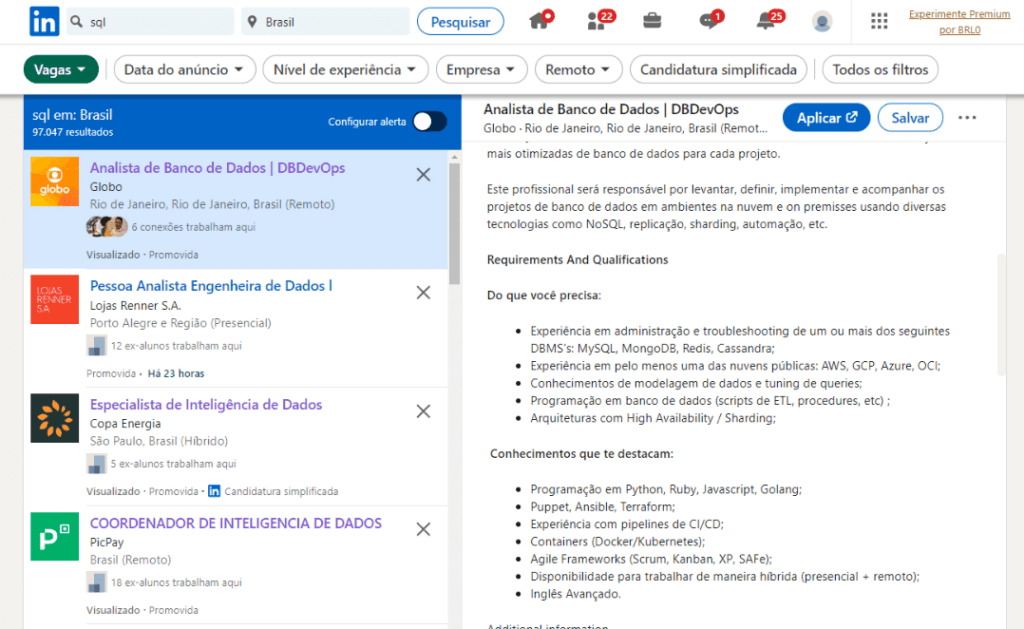Dismiss the Globo job card

tap(423, 174)
